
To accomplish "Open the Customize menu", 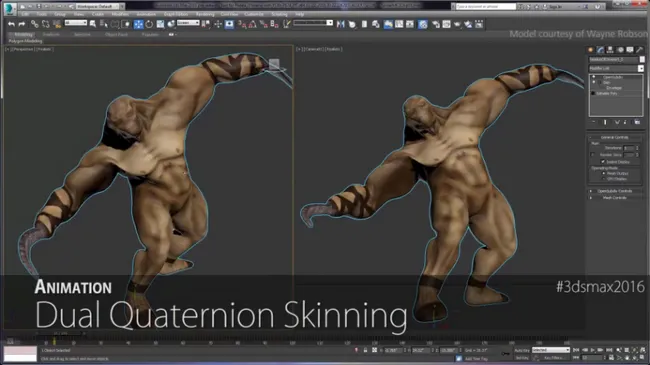I will click(x=254, y=14).
